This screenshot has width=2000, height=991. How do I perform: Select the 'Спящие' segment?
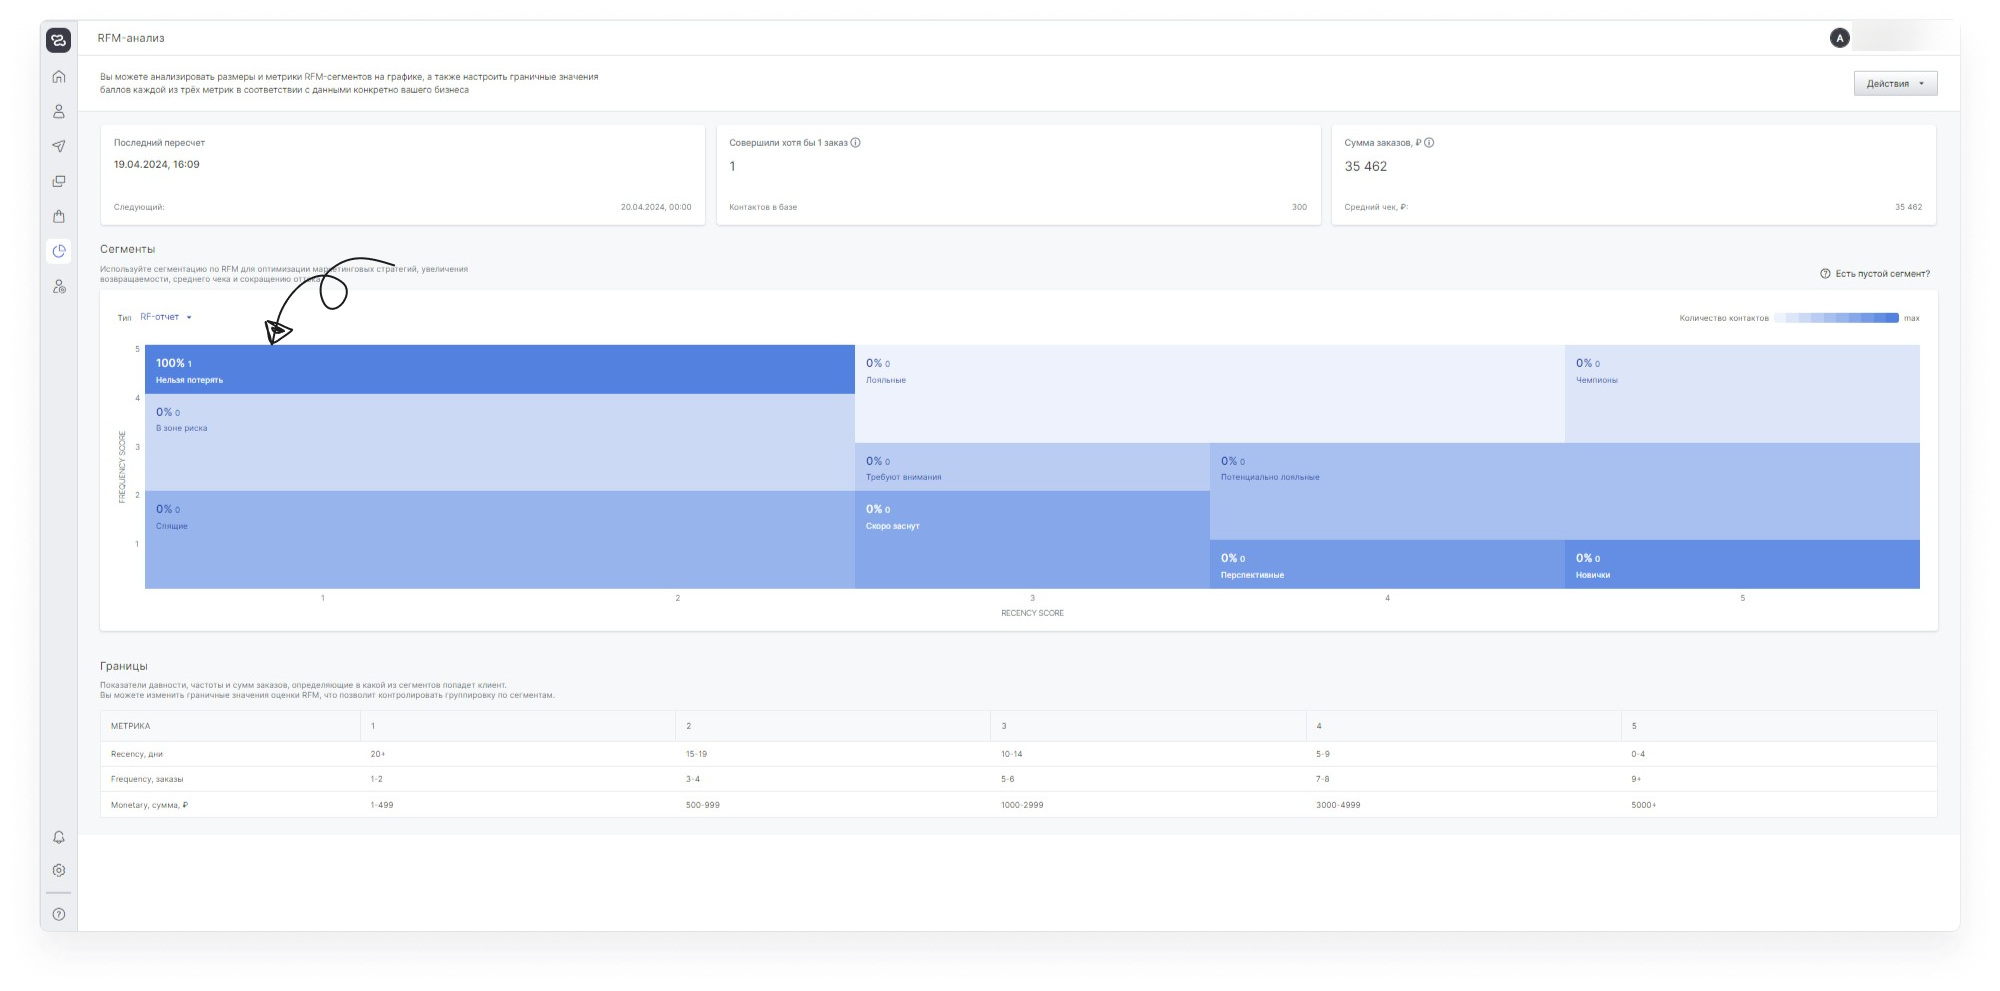500,539
